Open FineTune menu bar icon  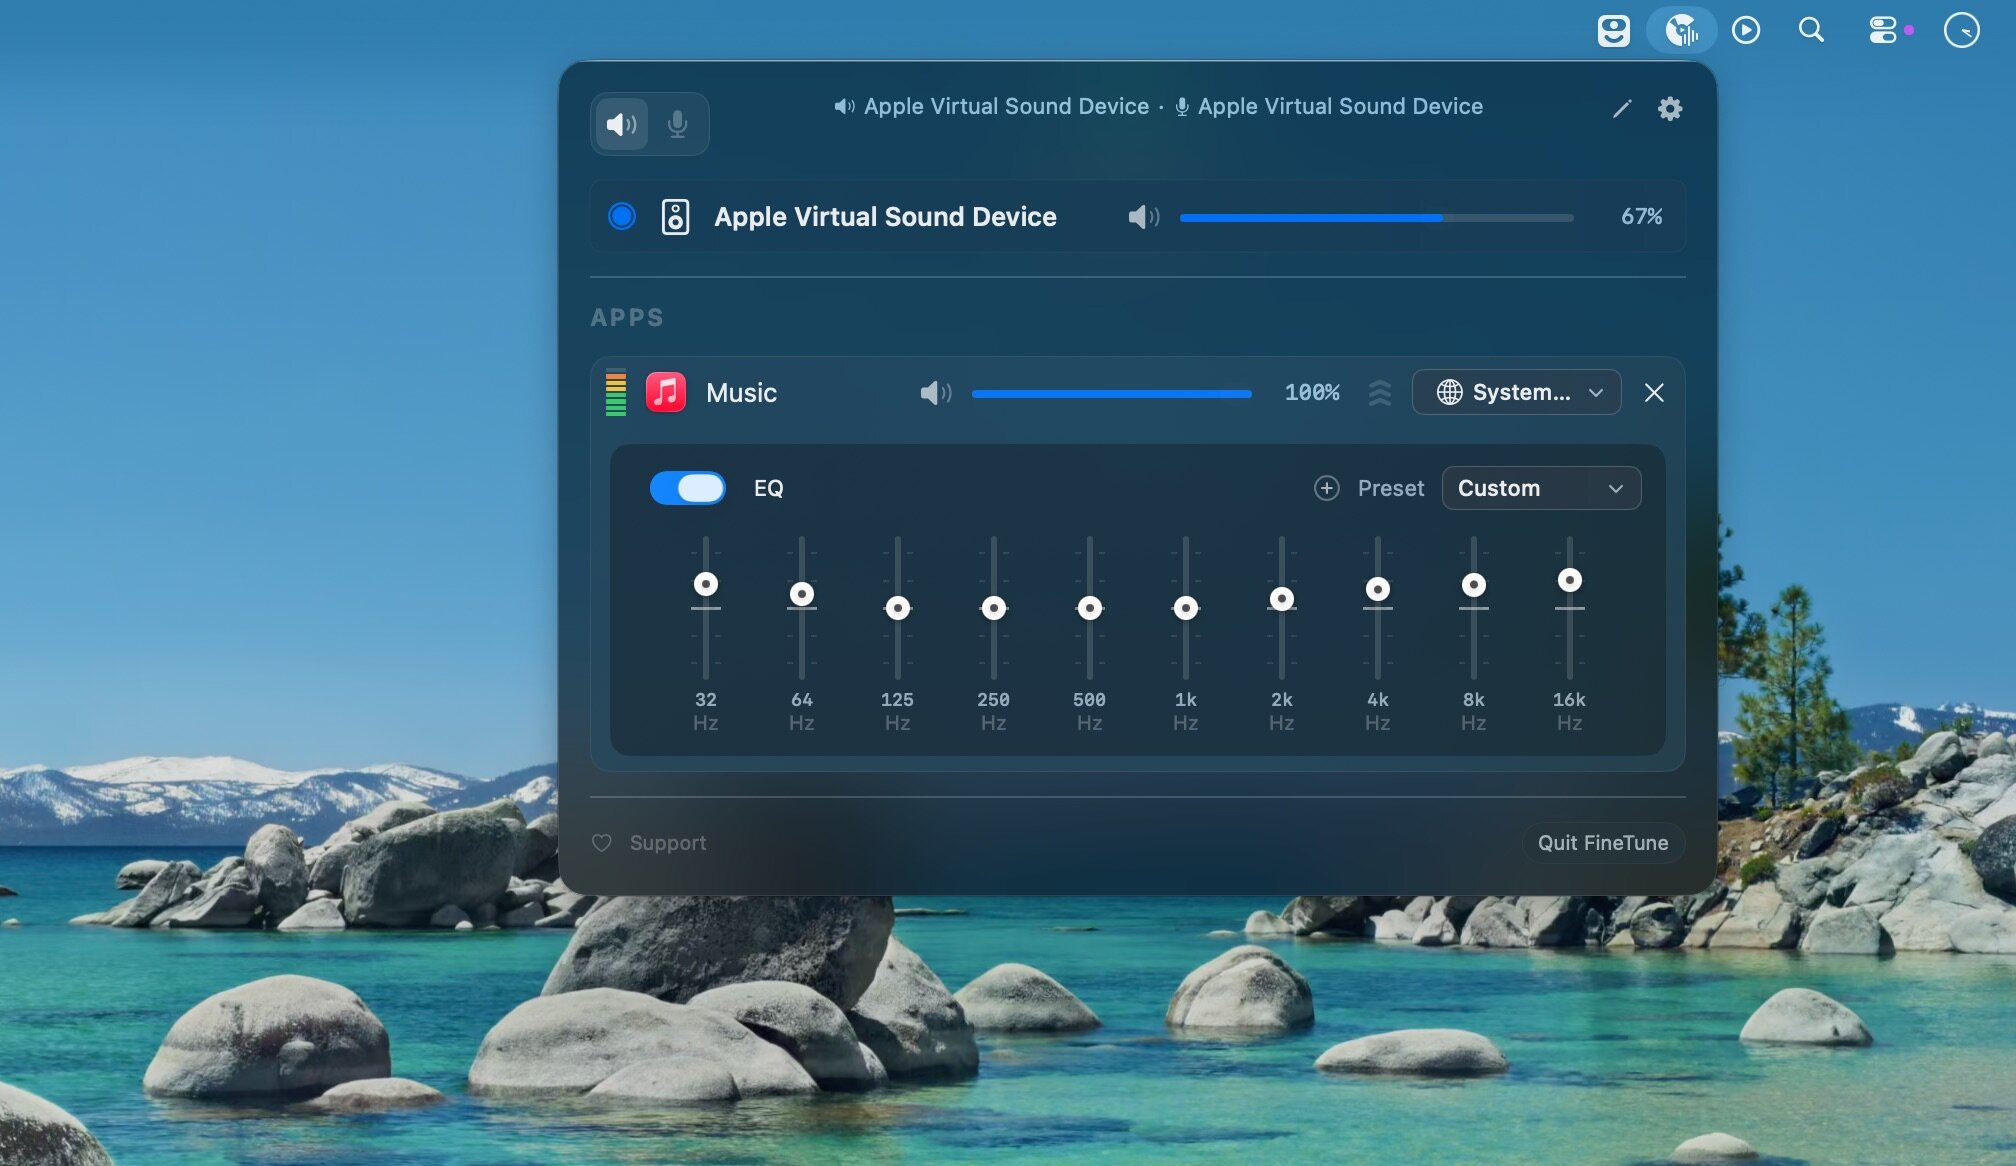click(x=1681, y=30)
